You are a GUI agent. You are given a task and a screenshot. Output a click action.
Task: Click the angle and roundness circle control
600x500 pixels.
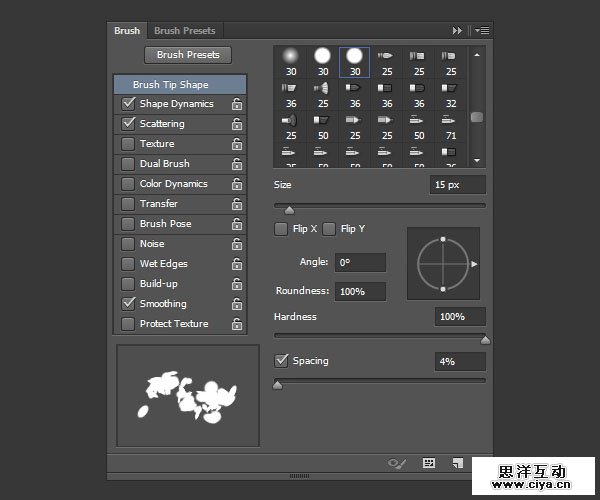(x=443, y=264)
